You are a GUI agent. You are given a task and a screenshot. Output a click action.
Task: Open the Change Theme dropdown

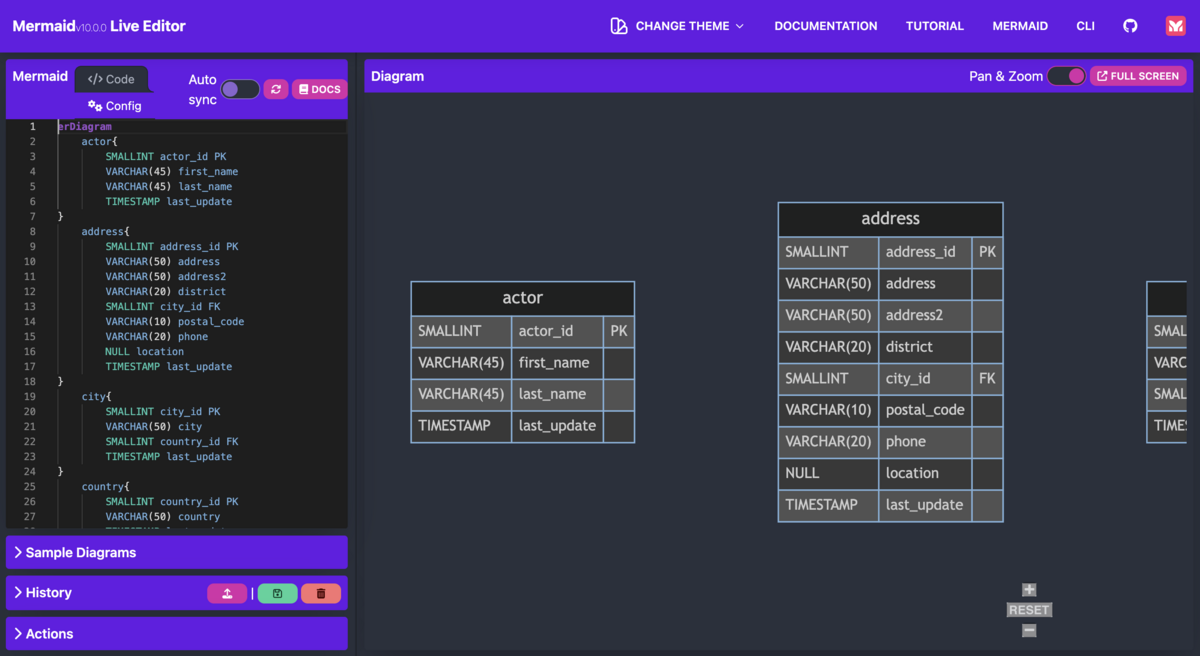[x=678, y=26]
